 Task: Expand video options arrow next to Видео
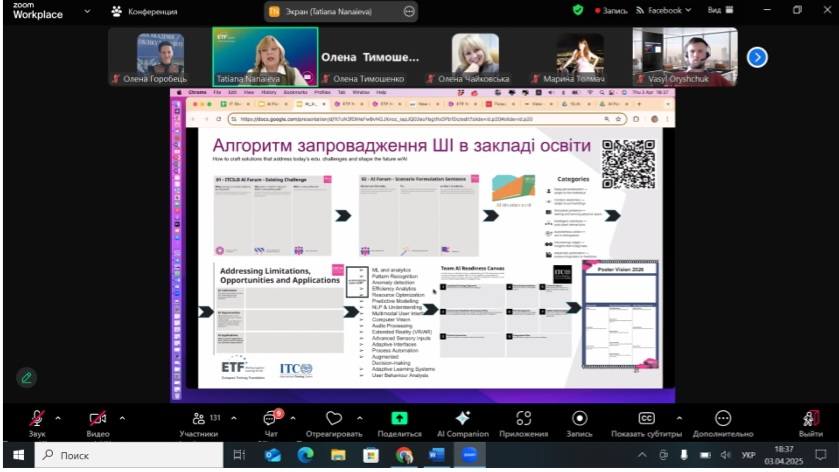coord(123,418)
